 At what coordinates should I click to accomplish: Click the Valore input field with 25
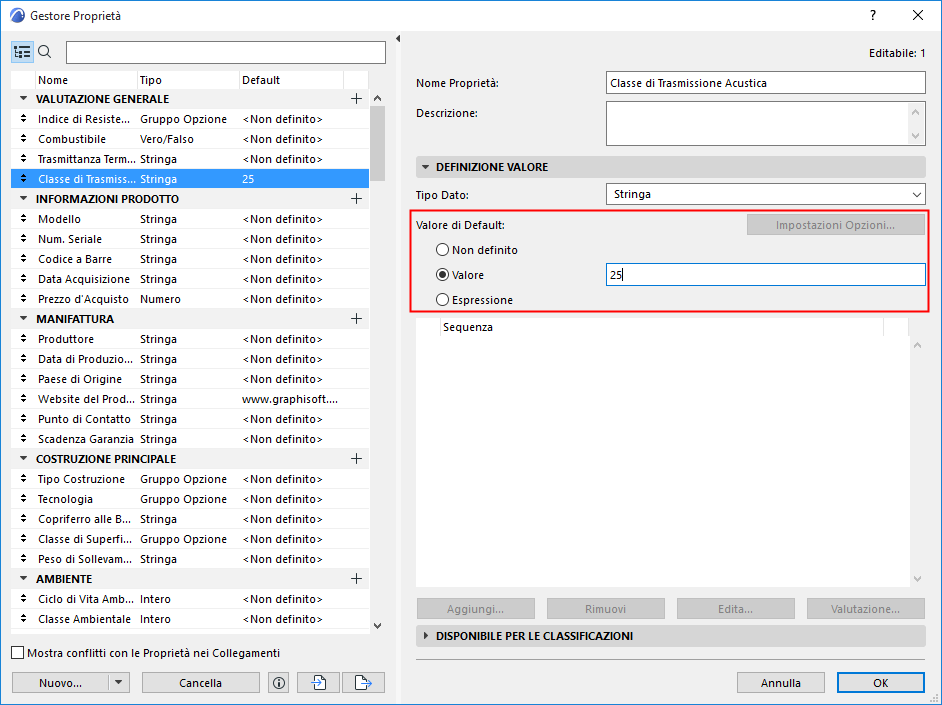click(x=765, y=274)
